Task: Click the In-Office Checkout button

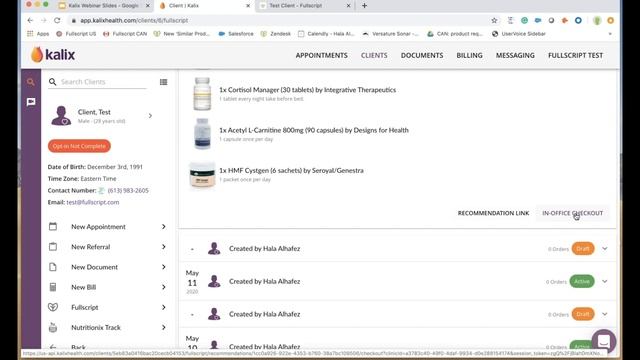Action: click(x=572, y=213)
